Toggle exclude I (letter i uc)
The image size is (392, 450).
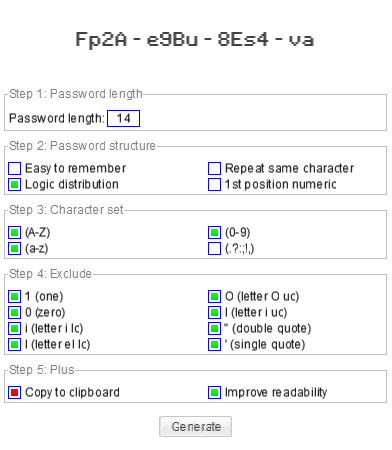214,312
